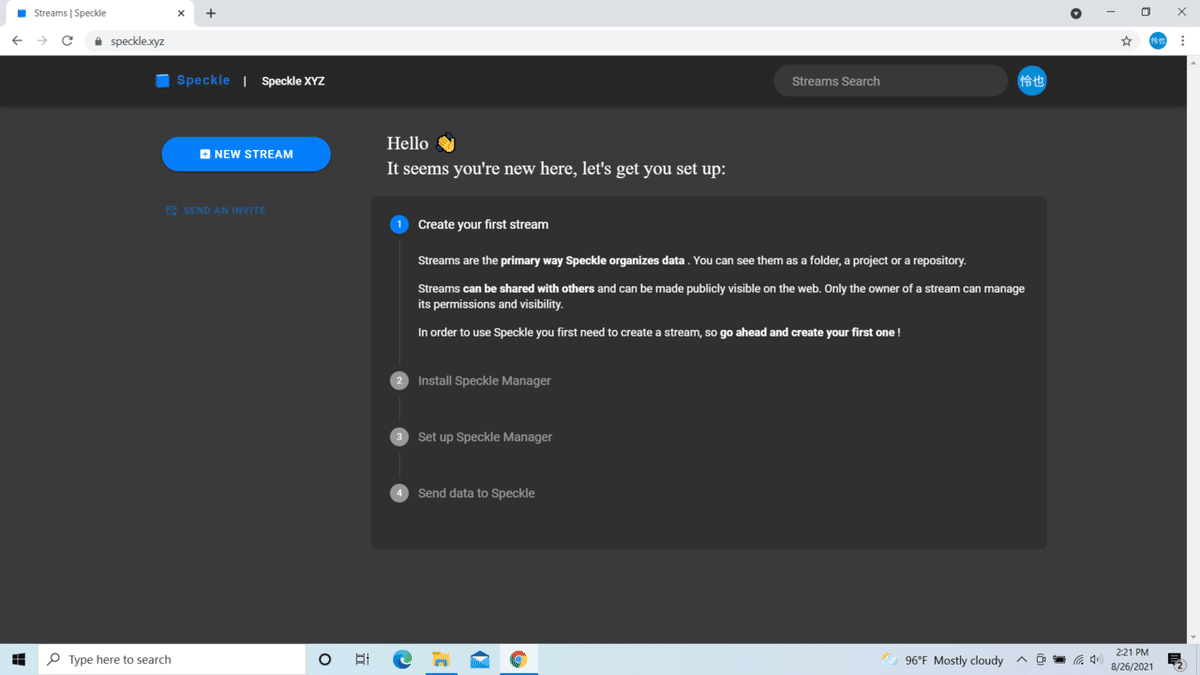The image size is (1200, 675).
Task: Click the Speckle brand text link
Action: (203, 80)
